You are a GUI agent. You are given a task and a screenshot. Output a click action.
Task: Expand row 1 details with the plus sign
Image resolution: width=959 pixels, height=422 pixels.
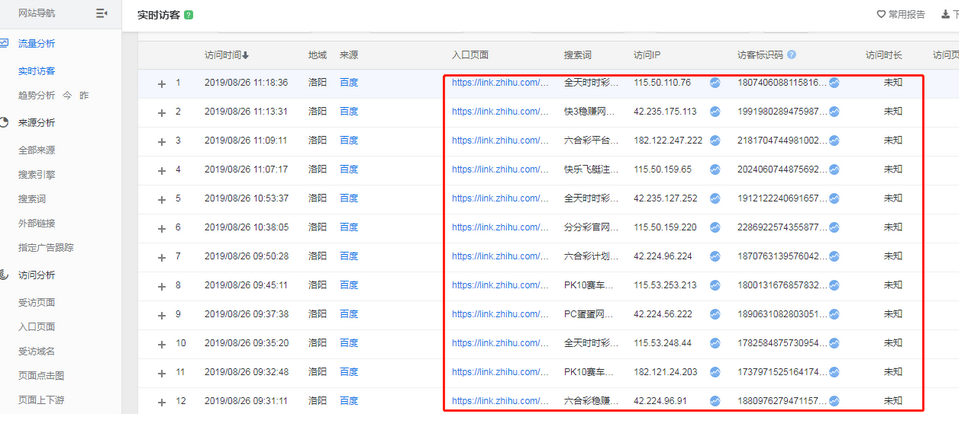(161, 84)
